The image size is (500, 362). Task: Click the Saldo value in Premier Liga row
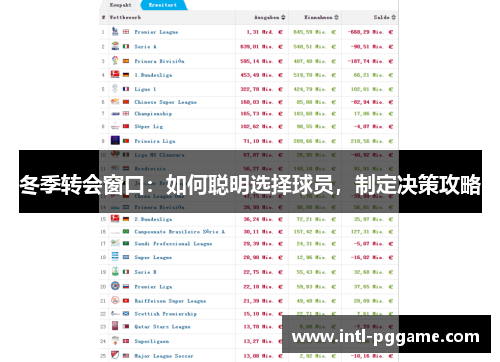(373, 287)
